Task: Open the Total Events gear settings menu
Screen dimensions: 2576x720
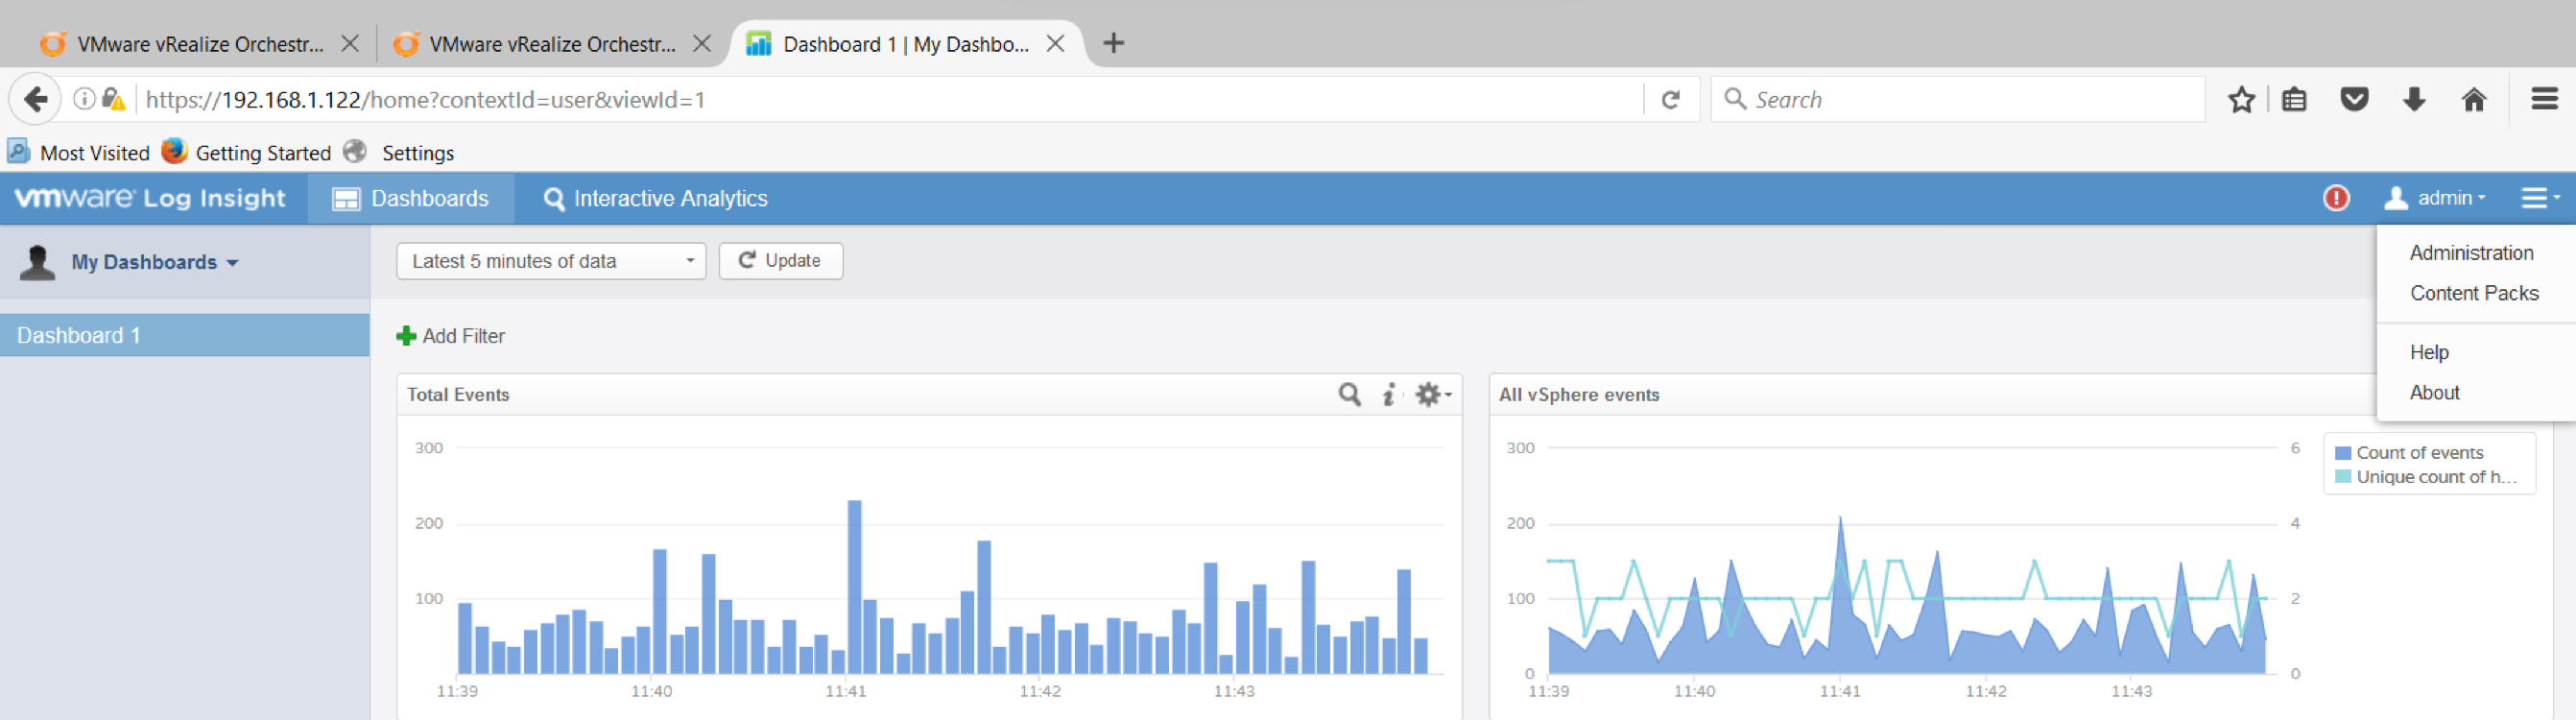Action: point(1432,394)
